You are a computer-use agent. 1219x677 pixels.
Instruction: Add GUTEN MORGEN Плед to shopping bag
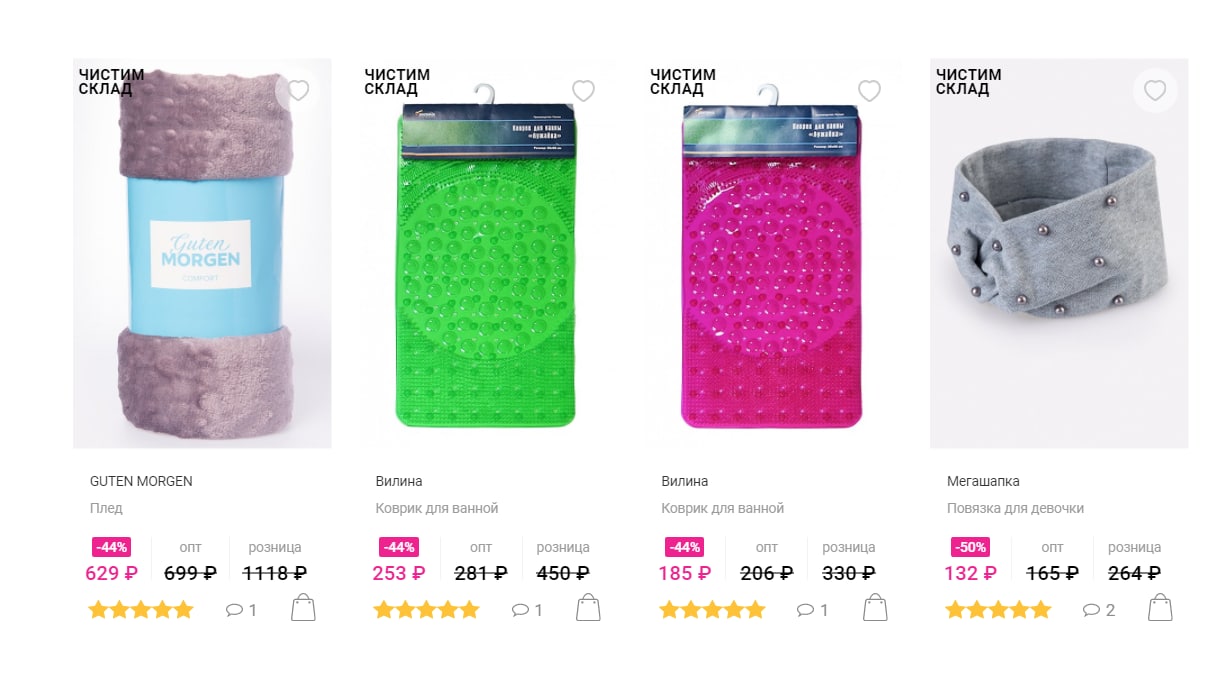[x=303, y=607]
